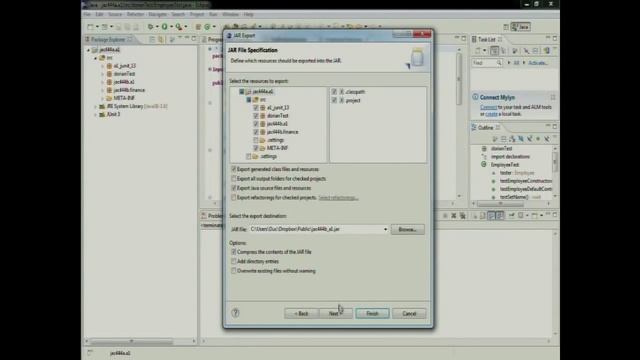This screenshot has height=360, width=640.
Task: Click New Task icon in Task List
Action: (478, 51)
